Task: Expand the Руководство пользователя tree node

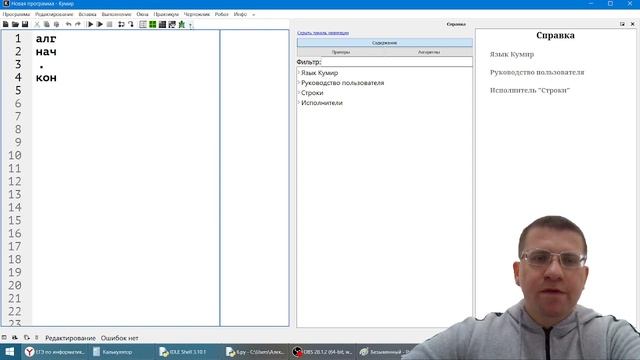Action: tap(299, 82)
